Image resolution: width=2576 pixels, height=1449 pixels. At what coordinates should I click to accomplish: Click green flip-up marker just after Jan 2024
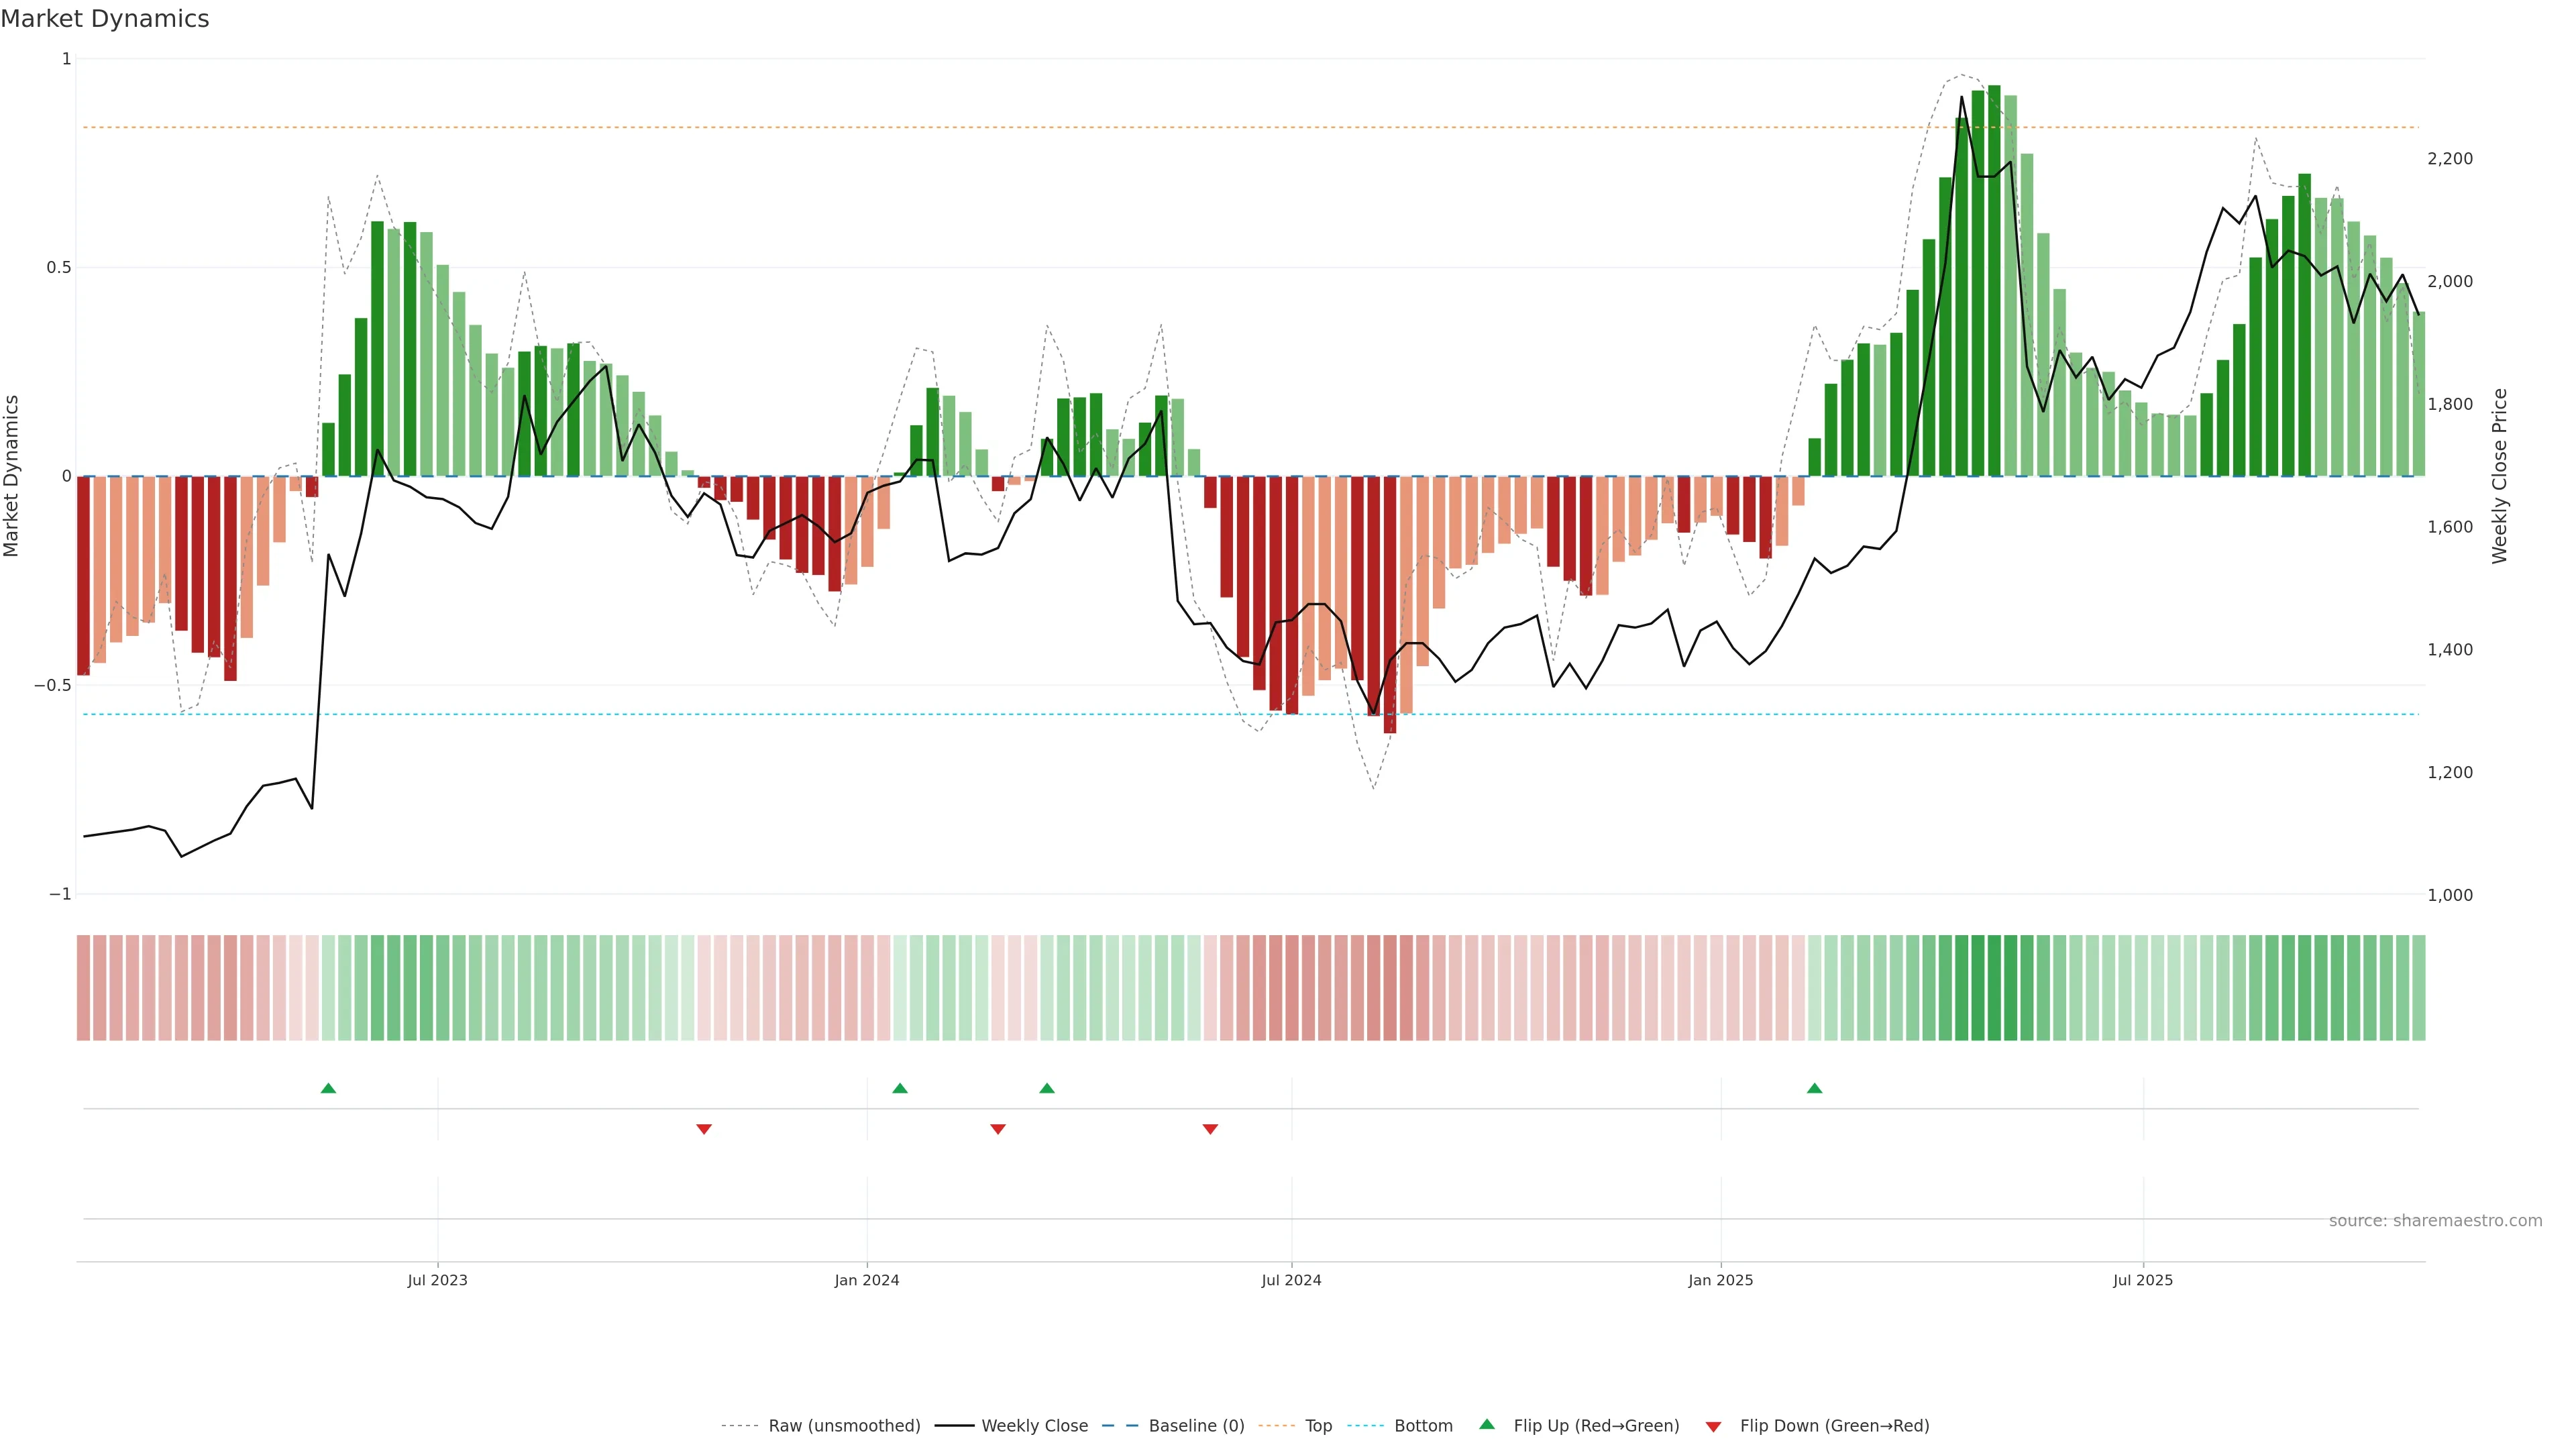(900, 1088)
